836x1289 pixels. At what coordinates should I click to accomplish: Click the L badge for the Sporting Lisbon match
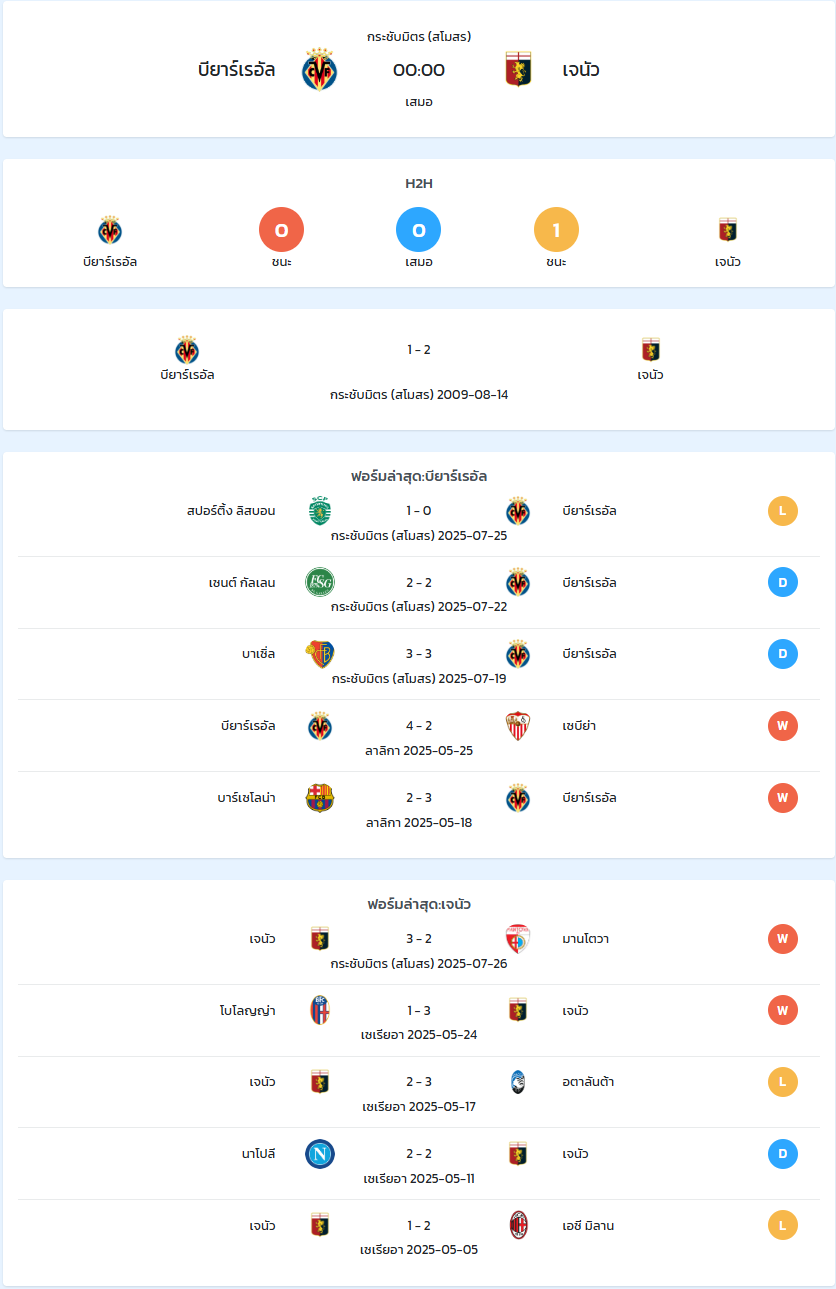782,511
